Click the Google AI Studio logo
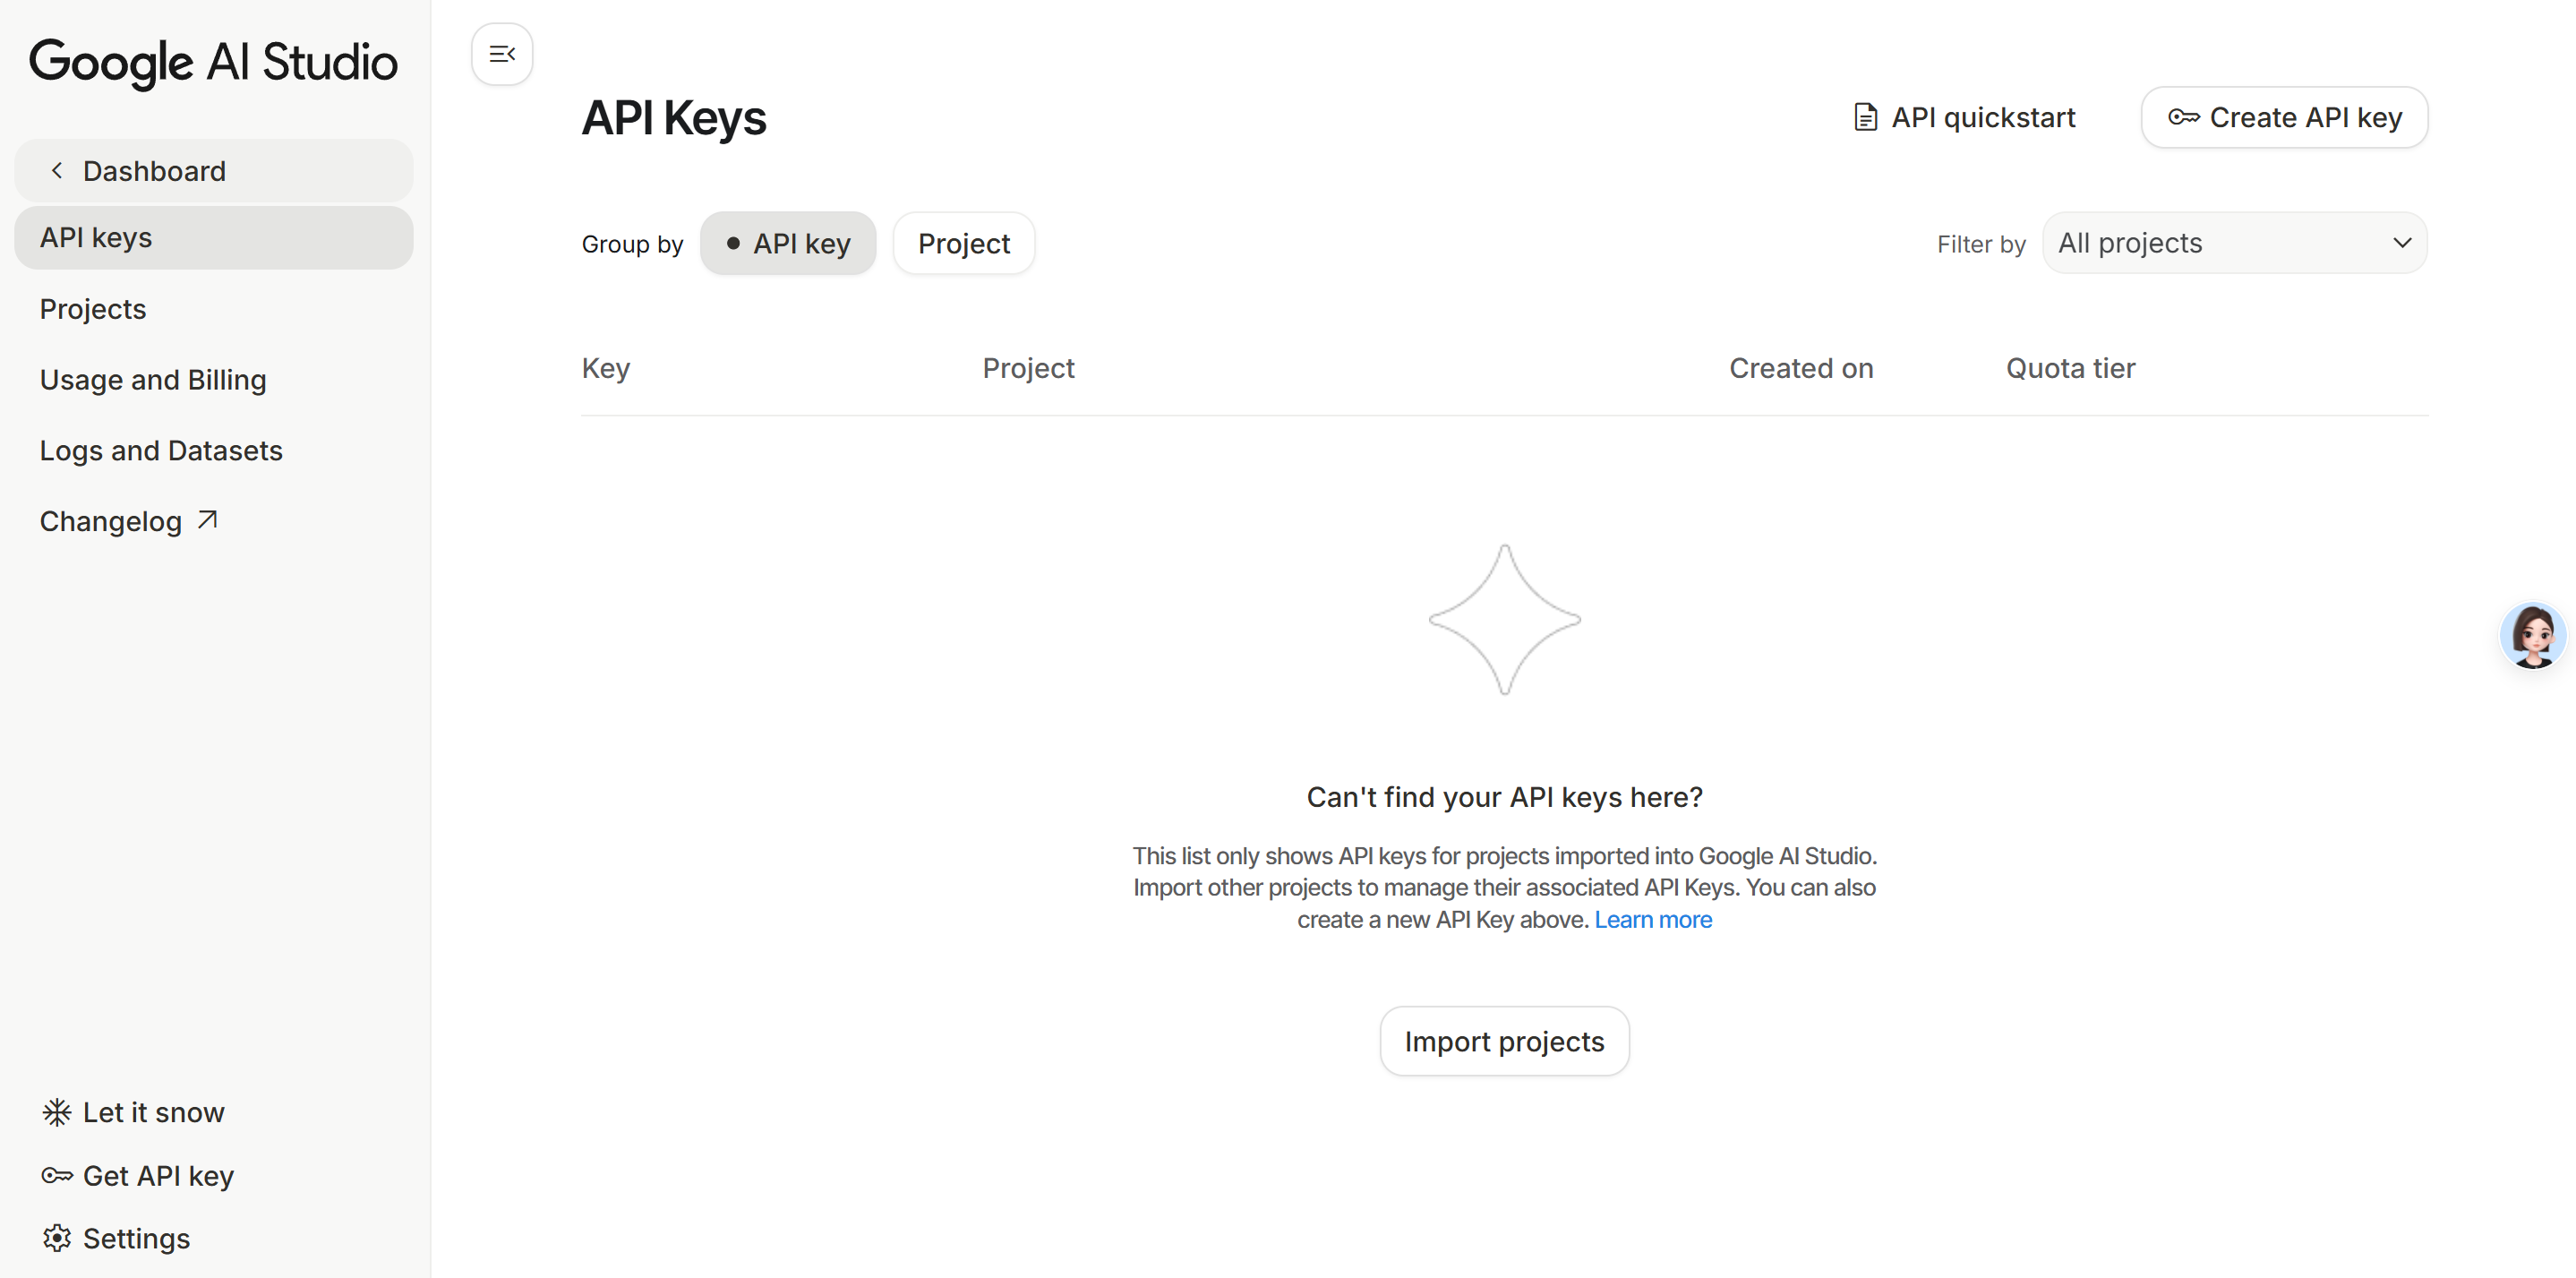Viewport: 2576px width, 1278px height. tap(213, 62)
